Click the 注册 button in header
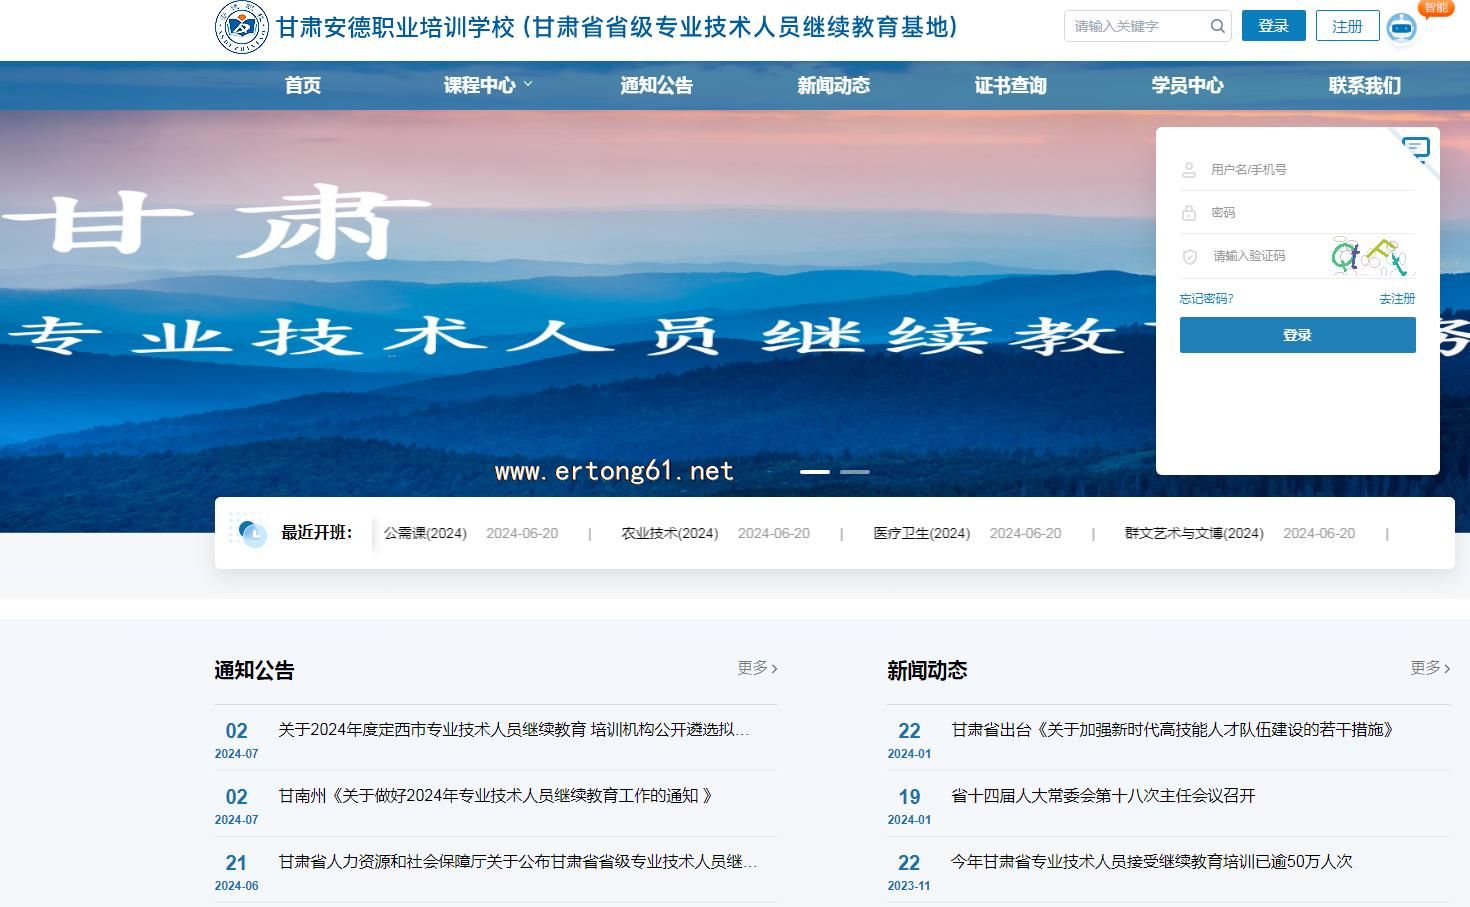The image size is (1470, 907). click(x=1347, y=27)
